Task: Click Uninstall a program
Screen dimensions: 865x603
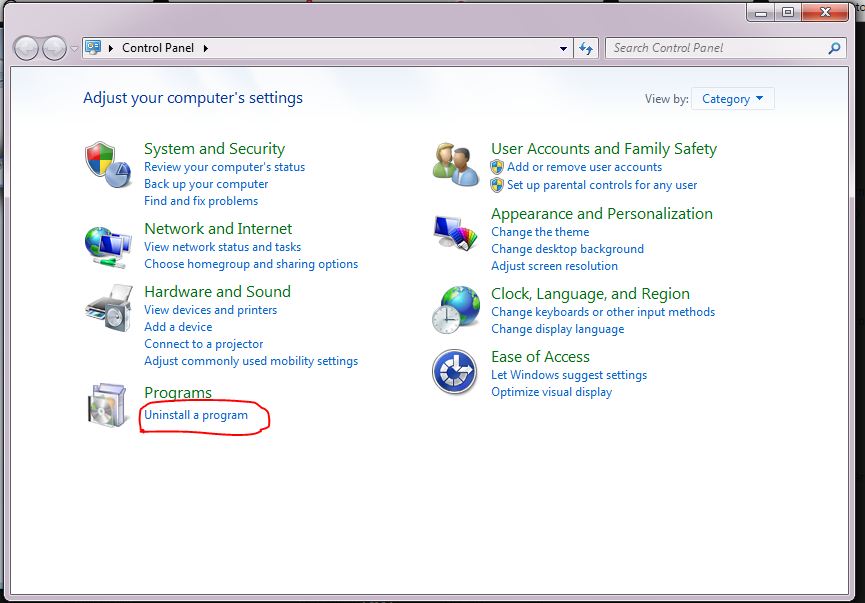Action: [196, 415]
